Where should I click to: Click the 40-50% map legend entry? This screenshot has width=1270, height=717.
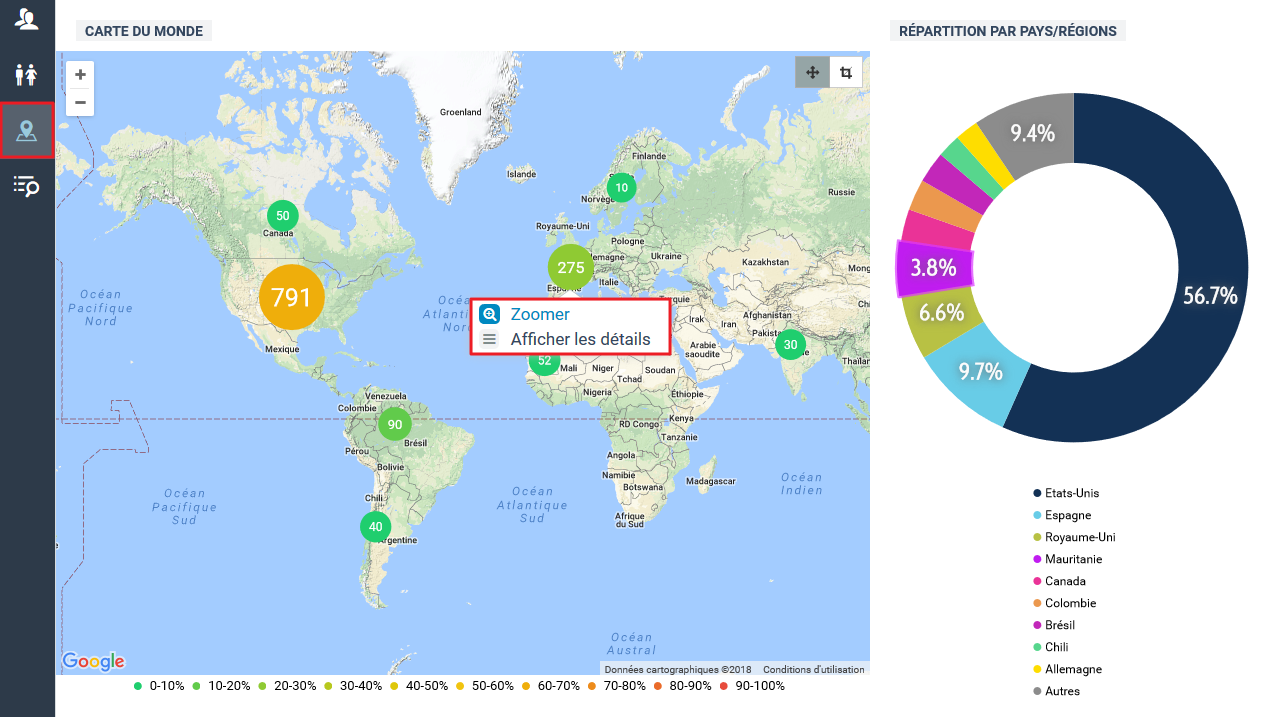[418, 686]
